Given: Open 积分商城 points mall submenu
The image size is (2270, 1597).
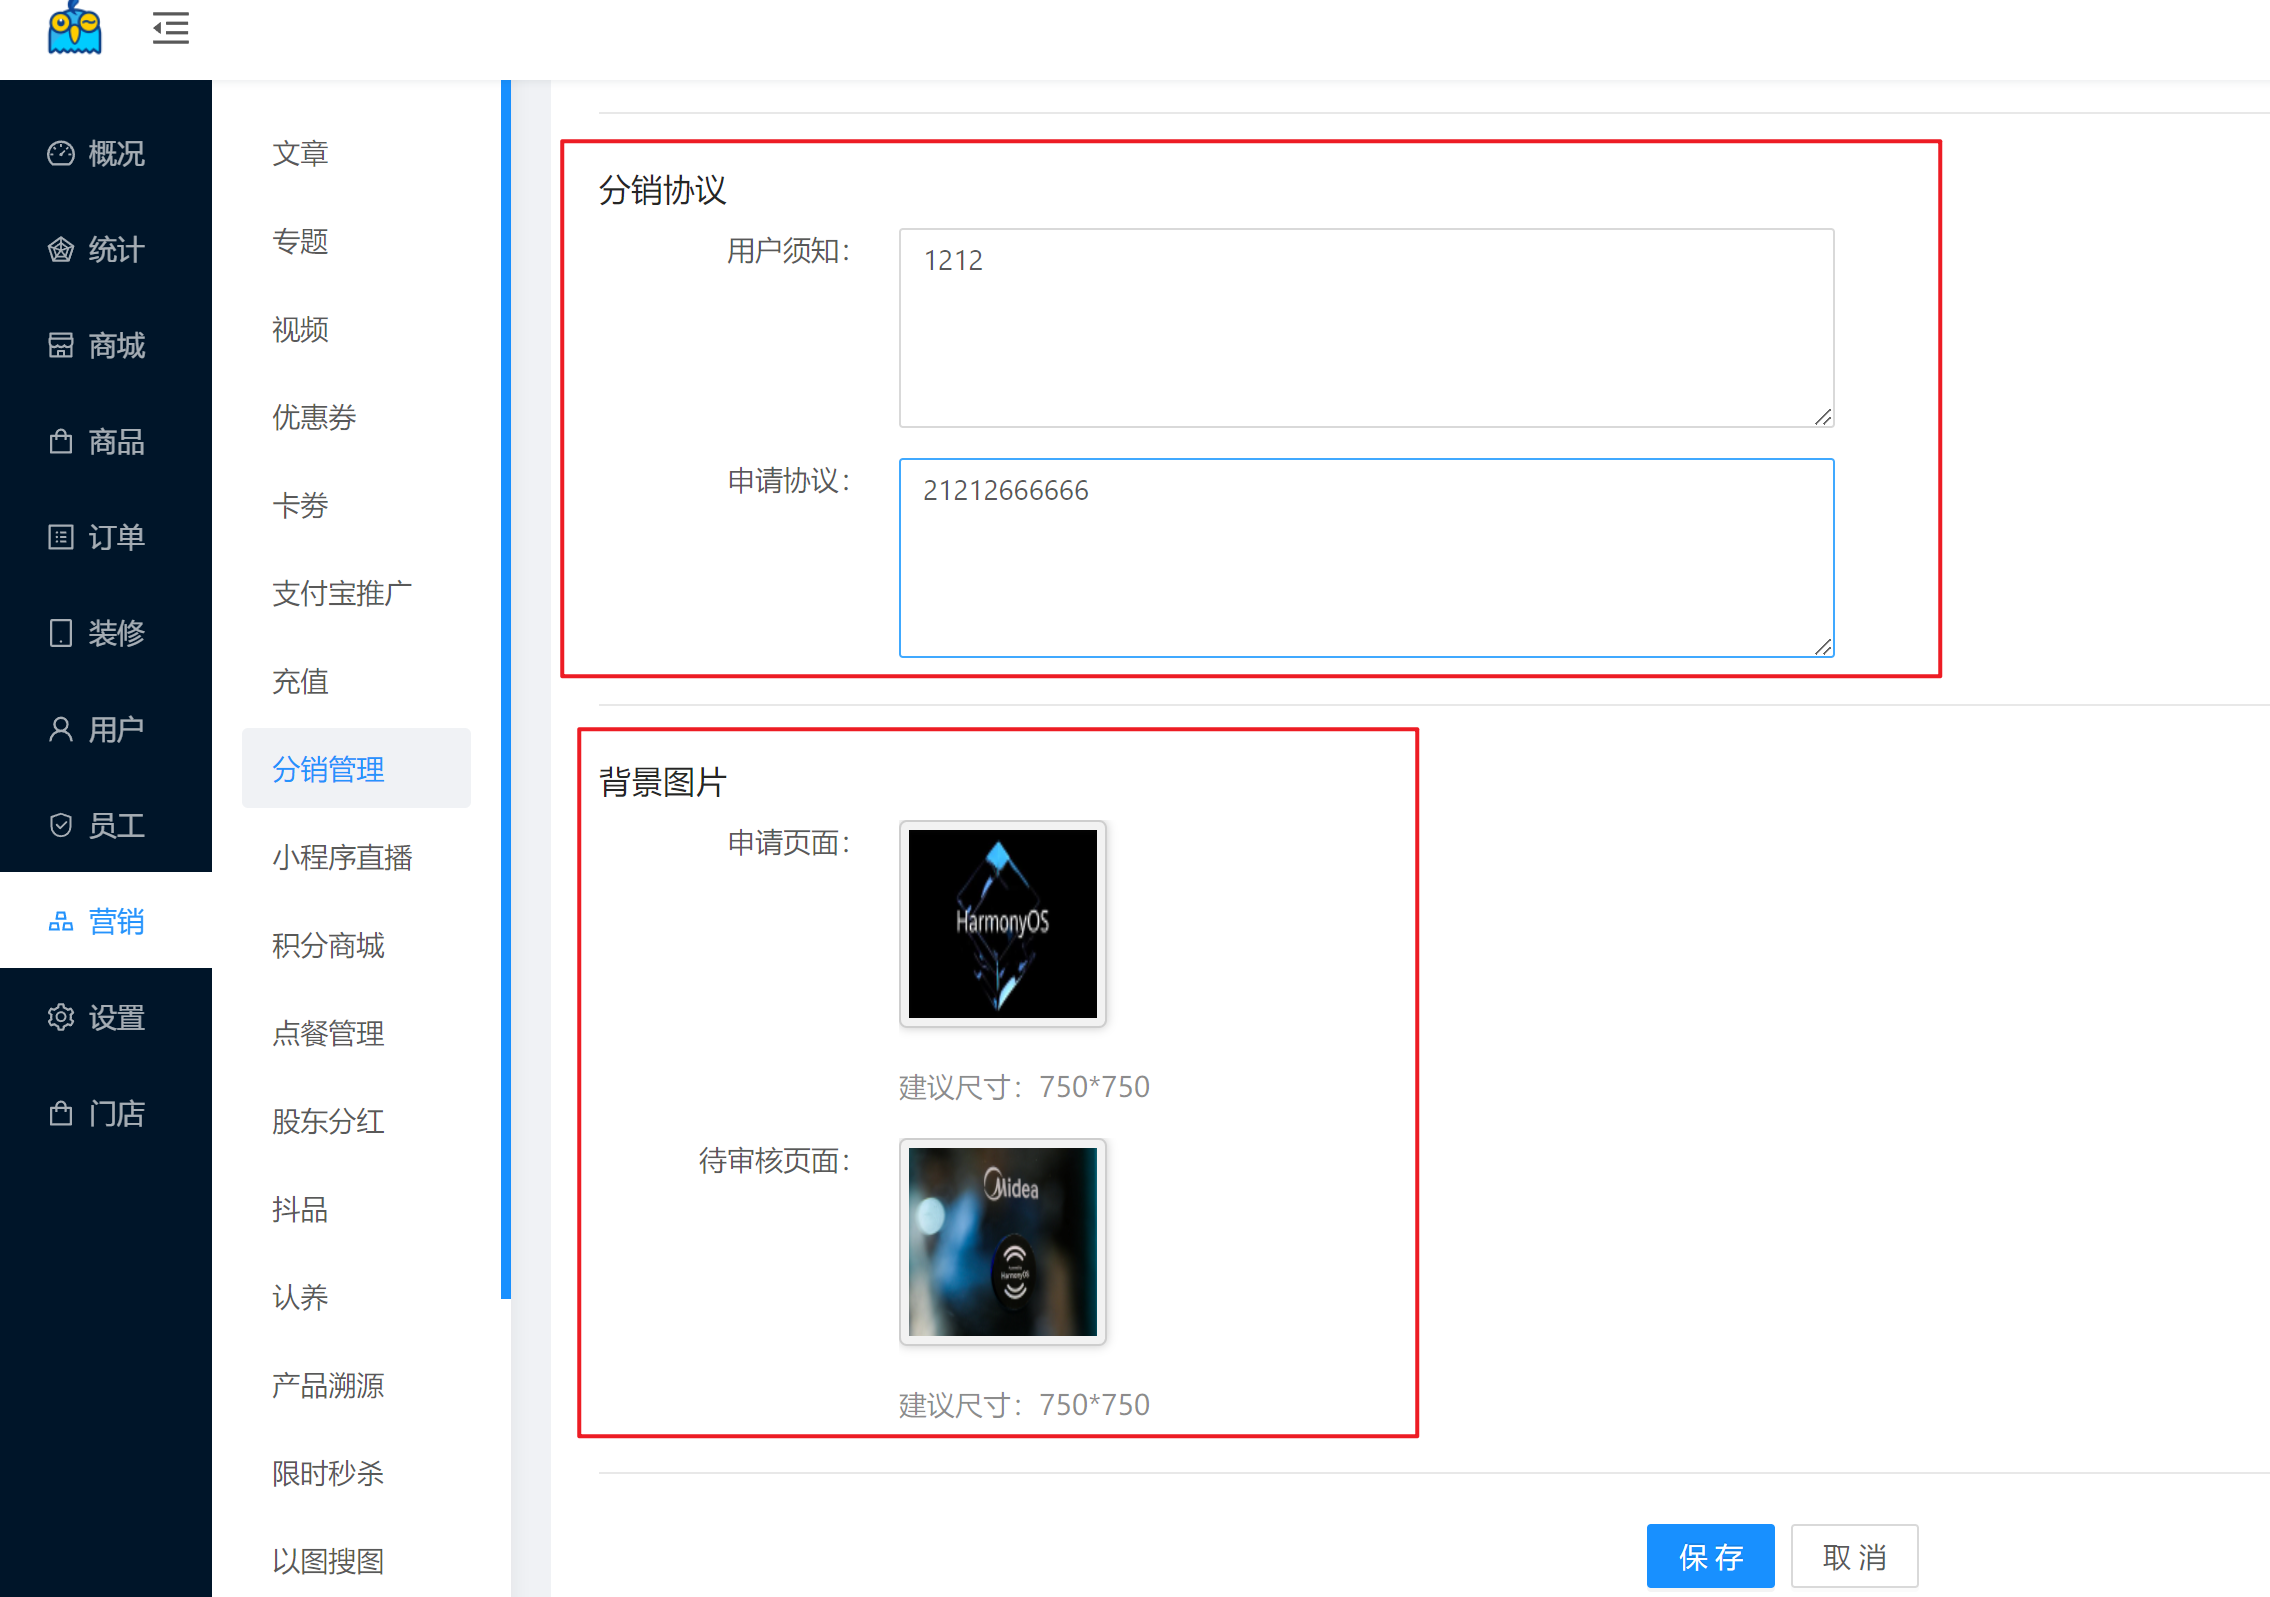Looking at the screenshot, I should tap(328, 945).
